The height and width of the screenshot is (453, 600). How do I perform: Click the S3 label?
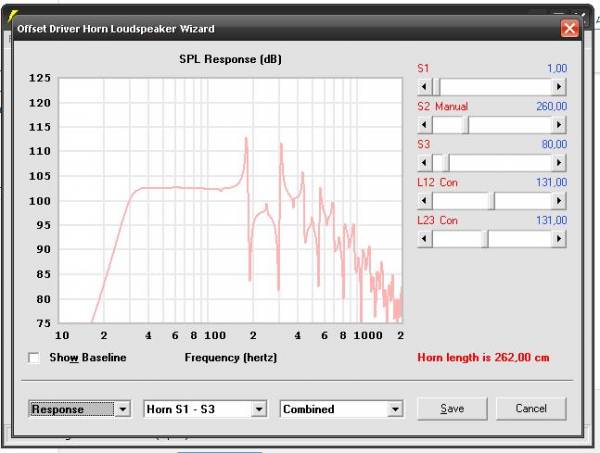pos(424,144)
